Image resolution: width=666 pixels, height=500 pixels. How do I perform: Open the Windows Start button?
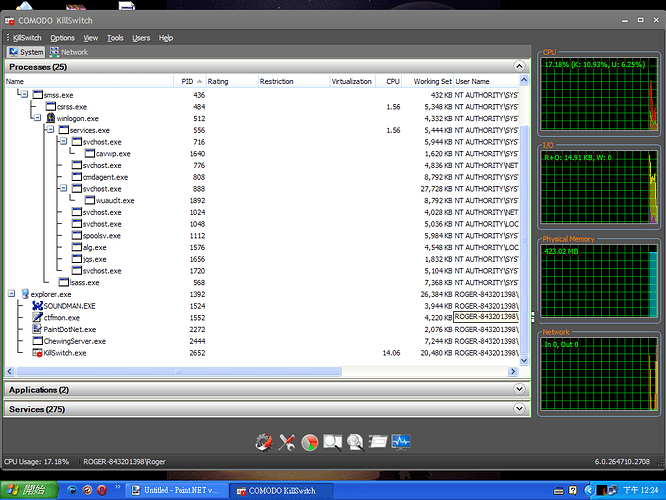pyautogui.click(x=29, y=490)
